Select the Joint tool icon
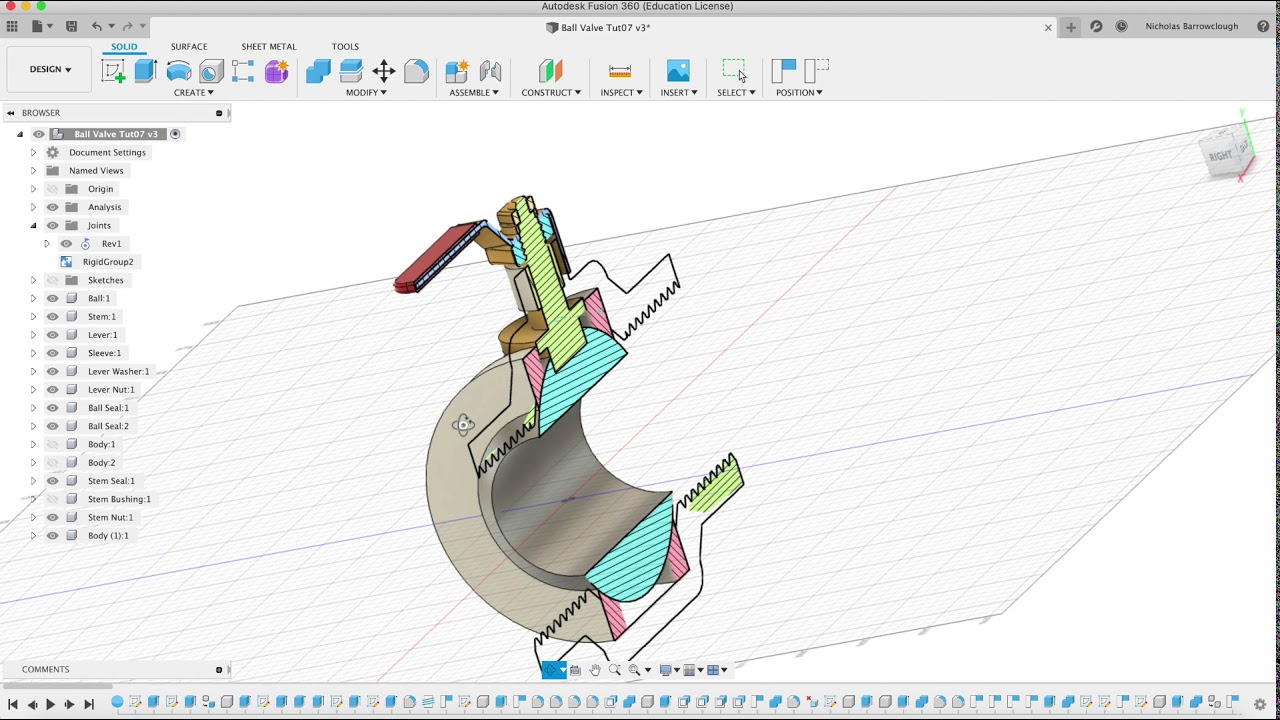The image size is (1280, 720). (x=490, y=71)
